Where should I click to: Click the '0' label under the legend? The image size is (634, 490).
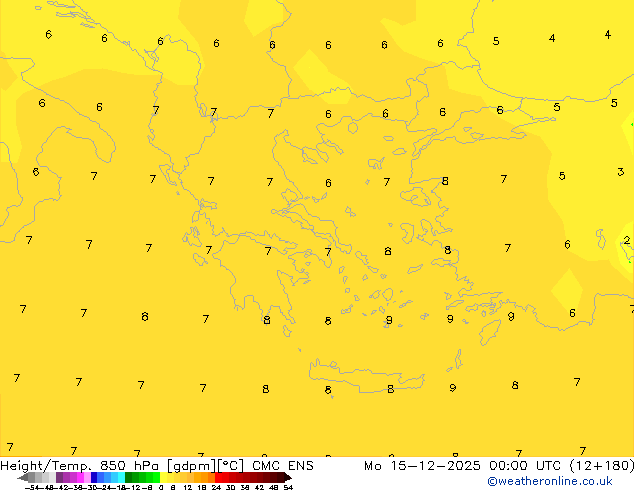coord(161,487)
